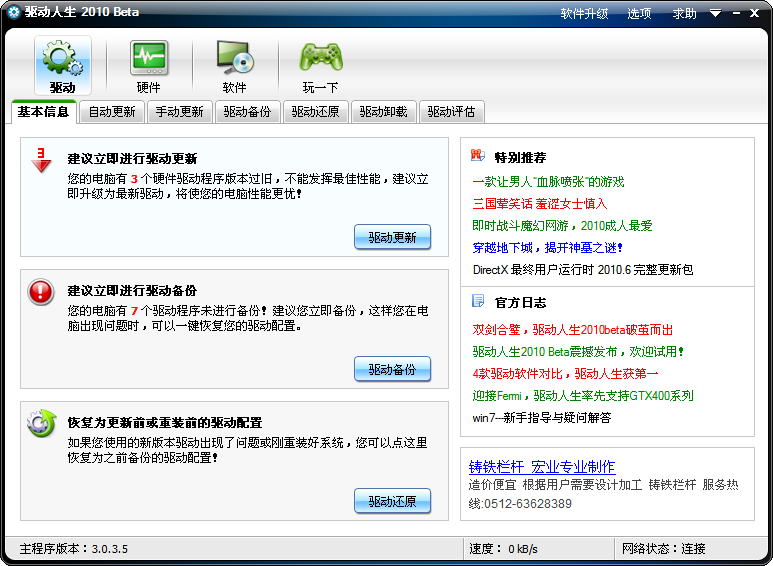Click the app logo in title bar

[14, 12]
